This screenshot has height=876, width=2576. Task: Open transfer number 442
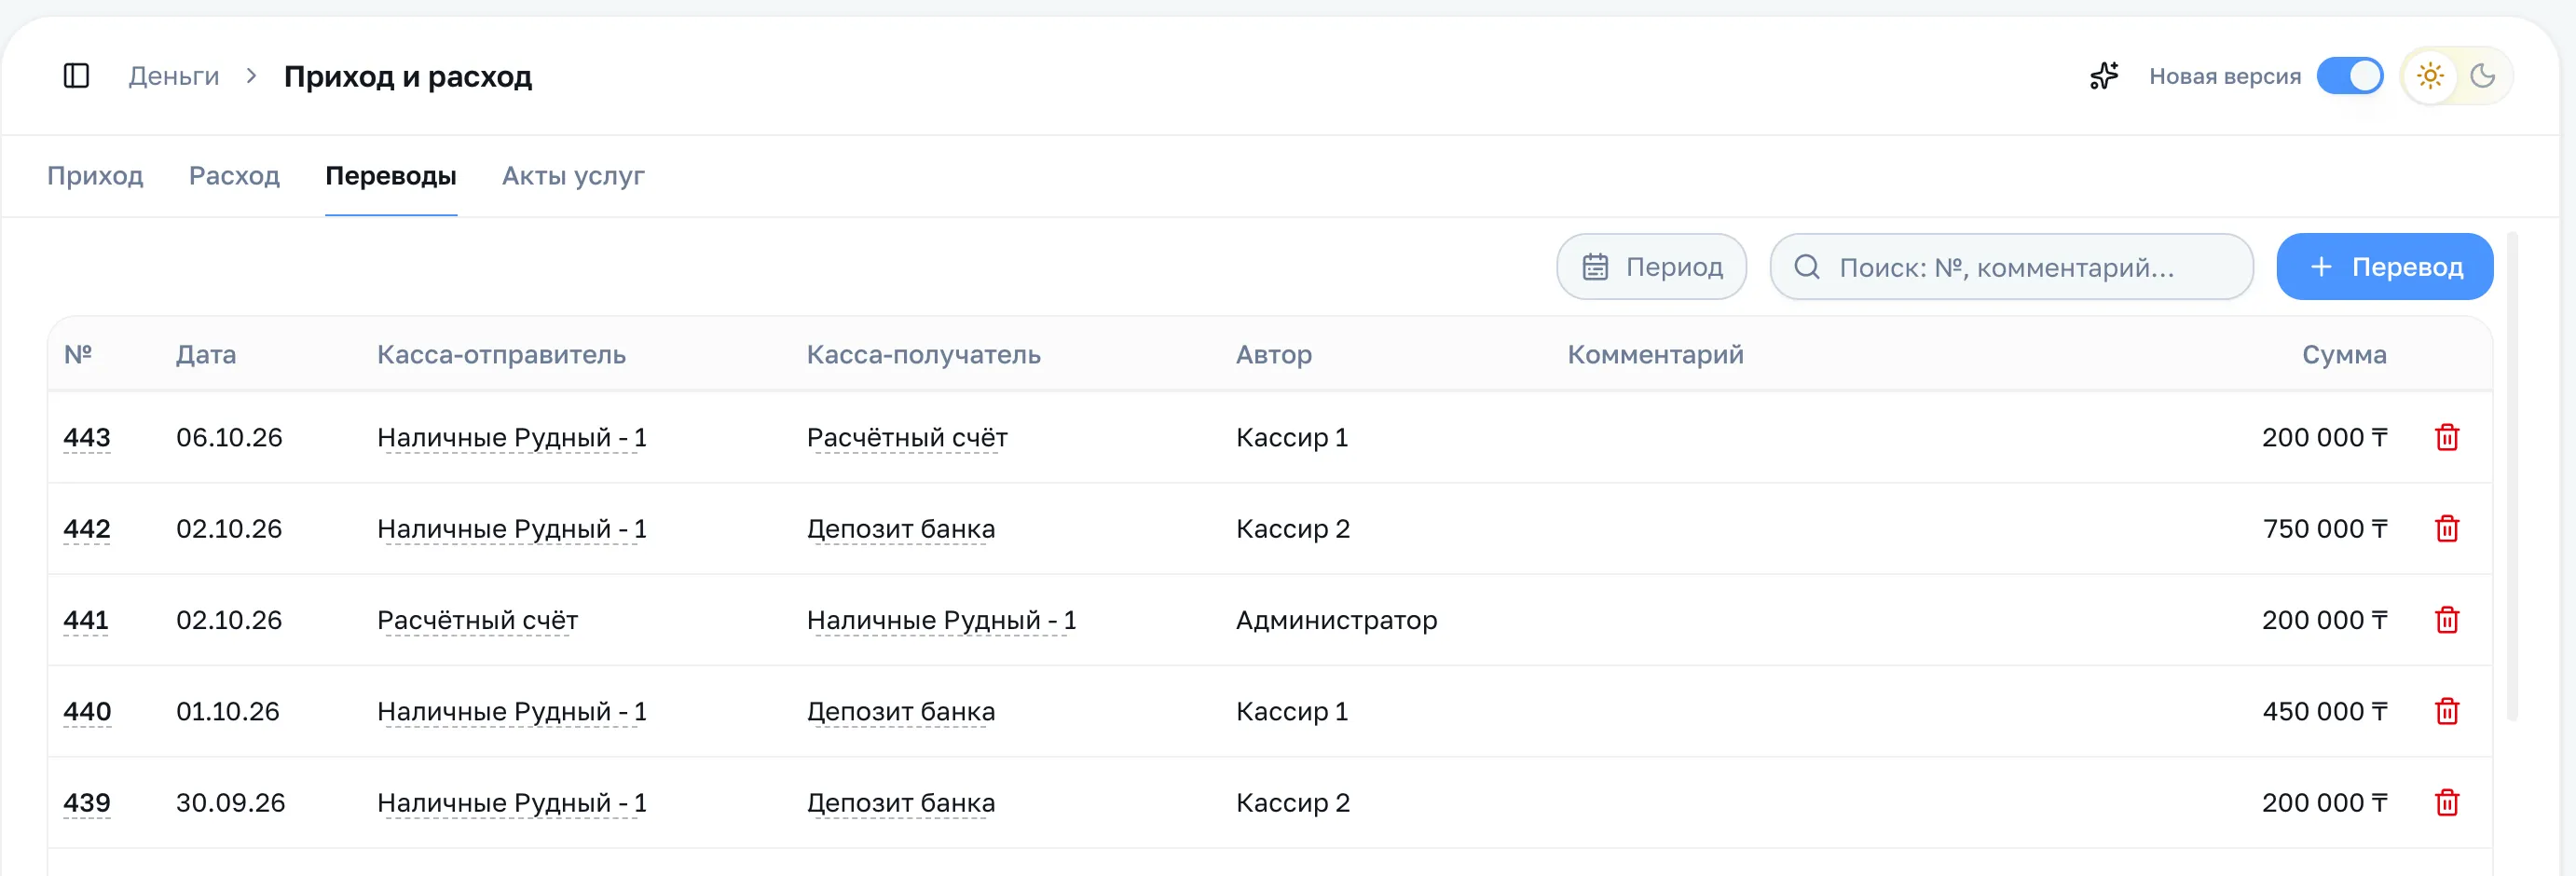tap(87, 528)
